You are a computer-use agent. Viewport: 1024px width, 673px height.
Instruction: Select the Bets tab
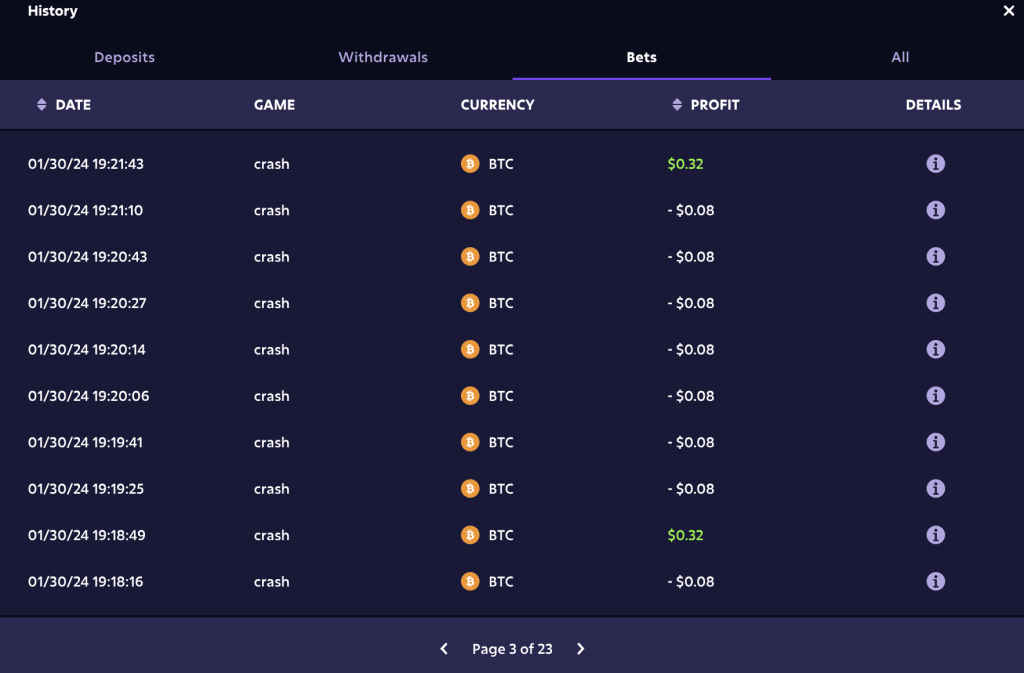tap(641, 57)
